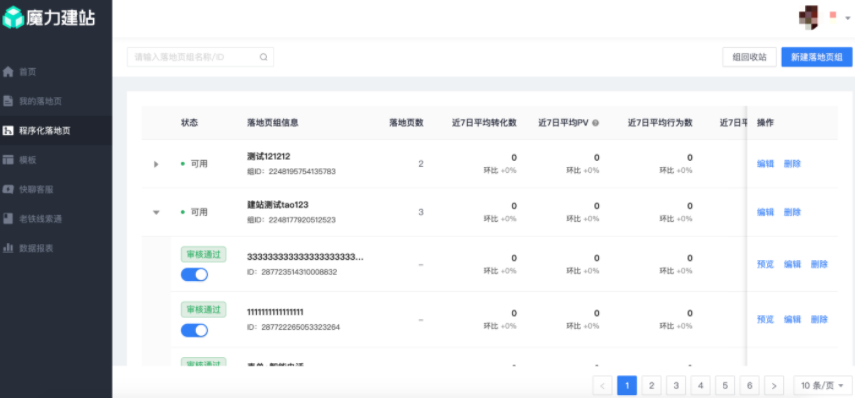Click 新建落地页组 button
The width and height of the screenshot is (855, 398).
click(816, 57)
